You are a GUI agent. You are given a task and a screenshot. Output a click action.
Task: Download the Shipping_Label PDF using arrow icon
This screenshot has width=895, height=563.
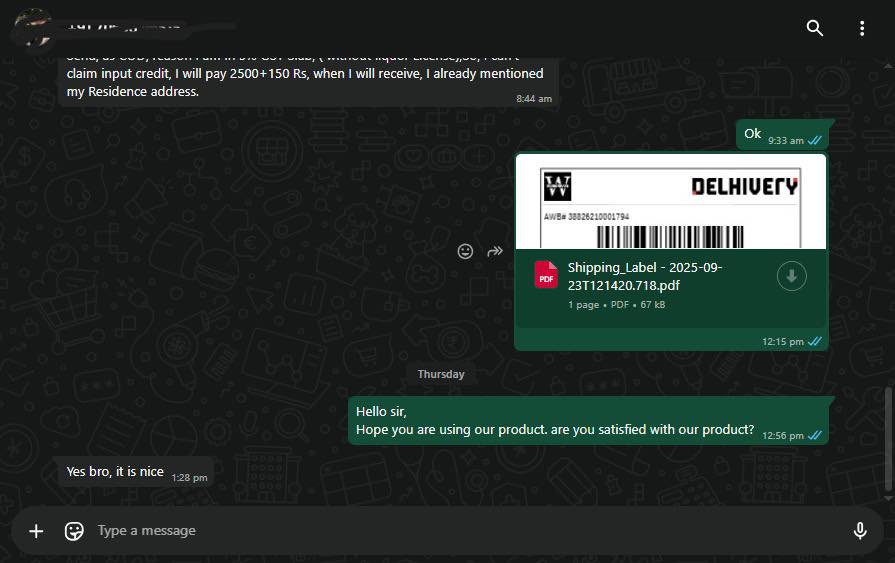pos(792,277)
